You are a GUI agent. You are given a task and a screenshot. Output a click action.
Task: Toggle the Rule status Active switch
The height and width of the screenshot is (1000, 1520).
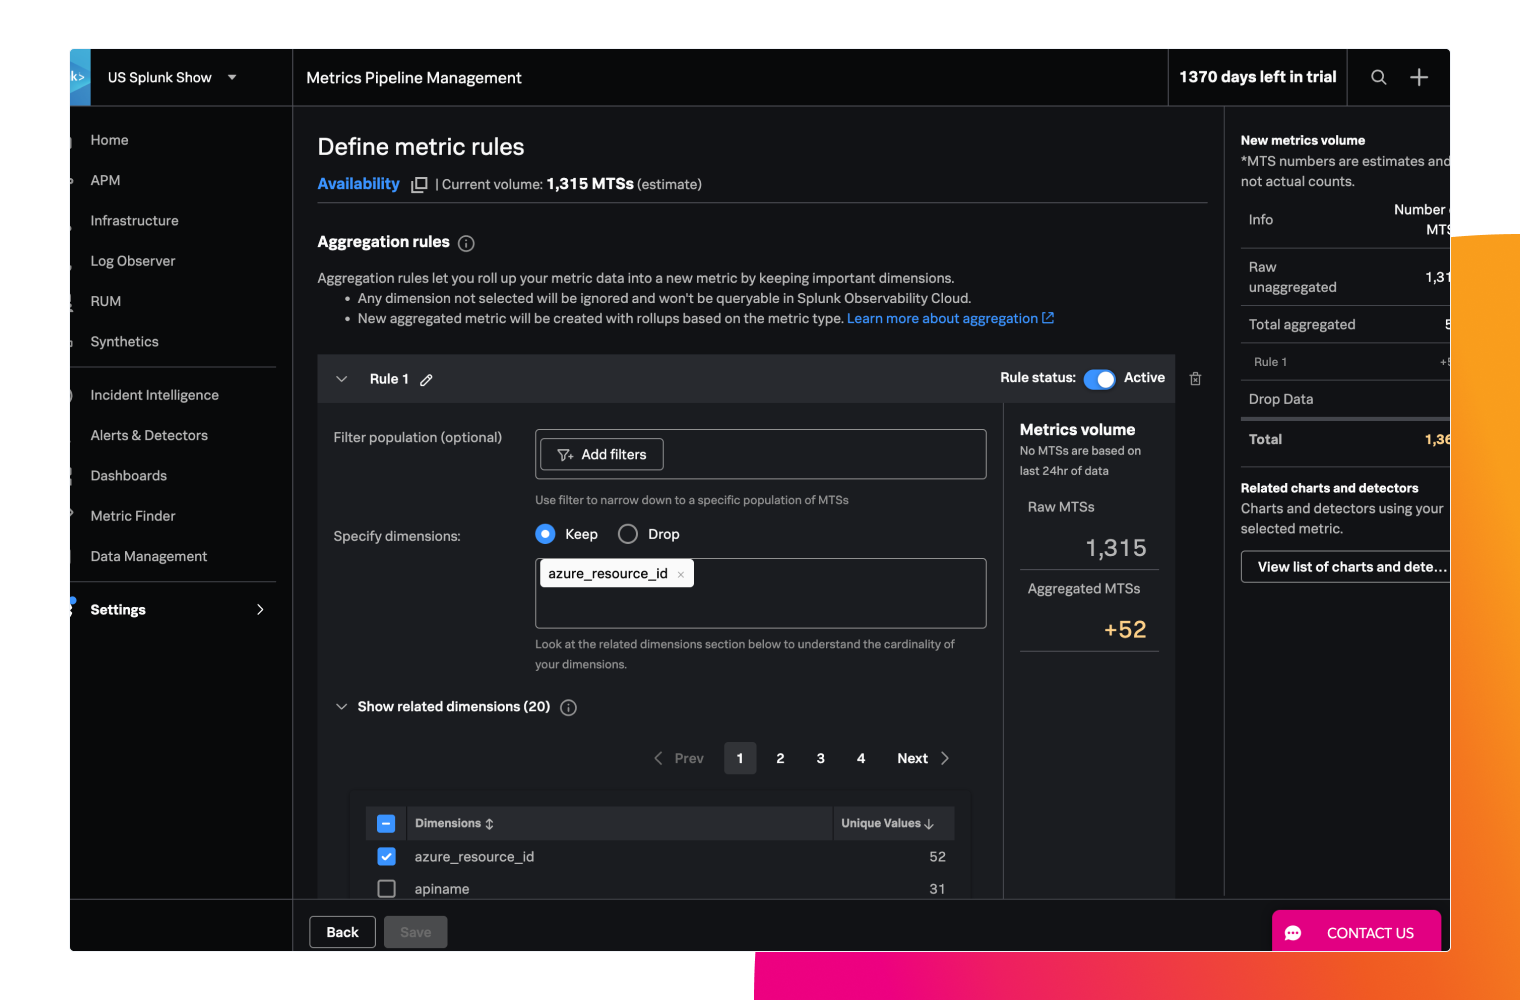click(1099, 379)
